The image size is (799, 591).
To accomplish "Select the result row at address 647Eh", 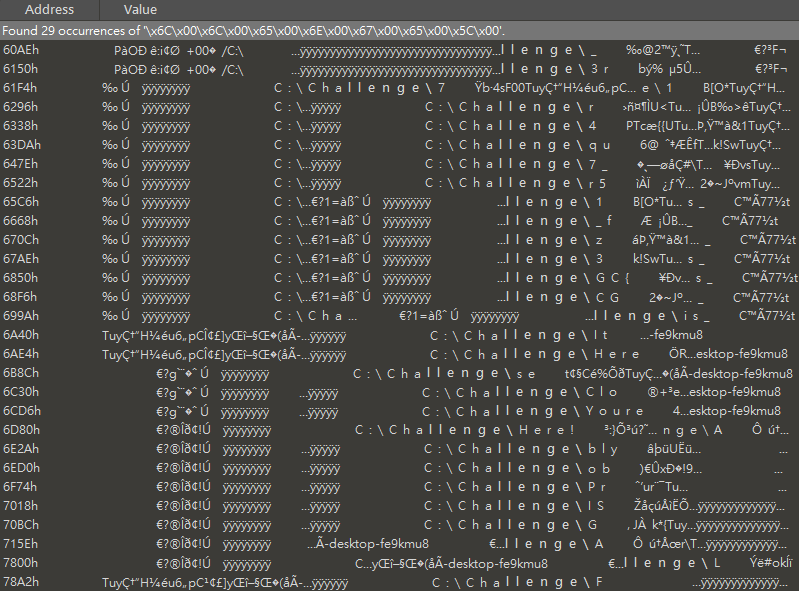I will click(400, 164).
